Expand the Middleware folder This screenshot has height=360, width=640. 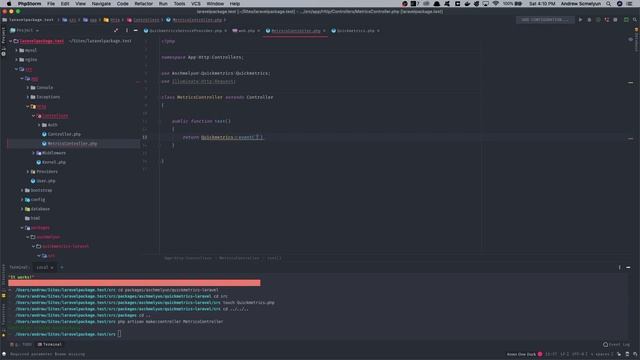click(x=34, y=153)
